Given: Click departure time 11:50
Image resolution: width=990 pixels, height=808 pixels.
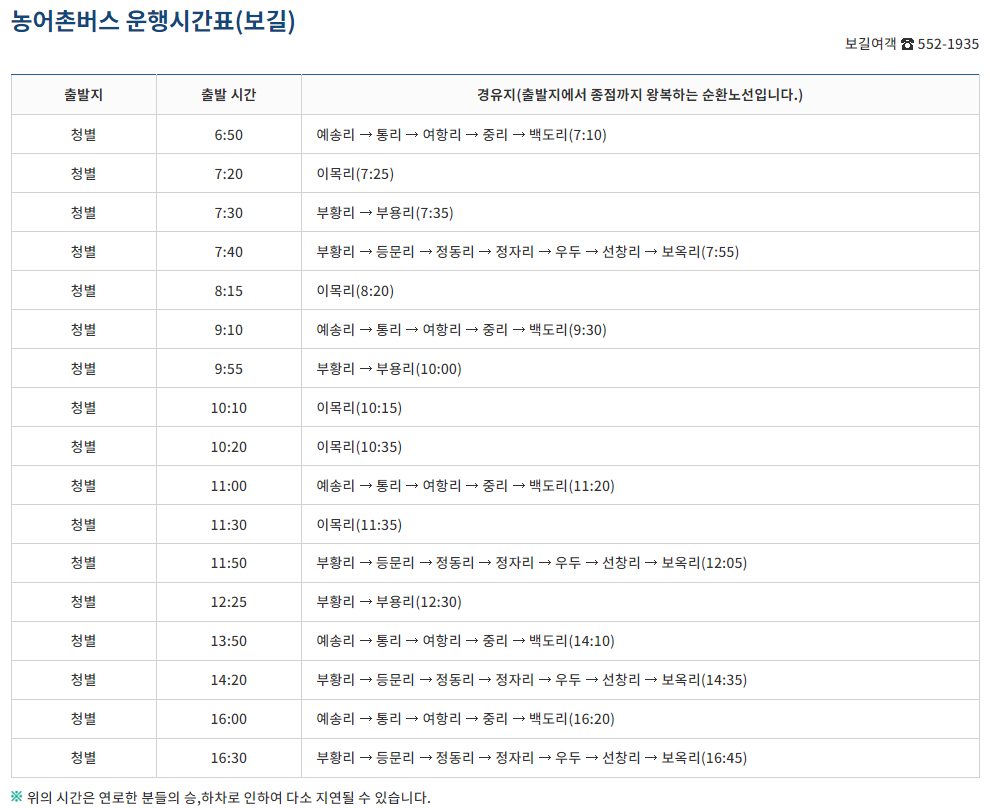Looking at the screenshot, I should (x=229, y=563).
